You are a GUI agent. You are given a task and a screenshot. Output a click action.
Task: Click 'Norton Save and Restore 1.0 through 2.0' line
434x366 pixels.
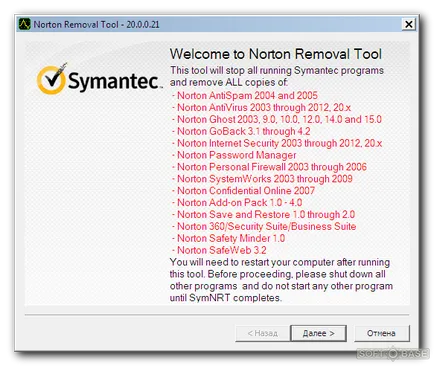263,215
